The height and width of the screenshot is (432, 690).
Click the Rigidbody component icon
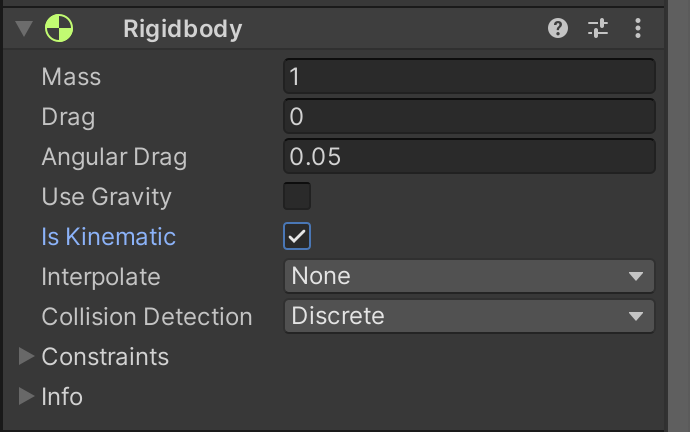[59, 29]
